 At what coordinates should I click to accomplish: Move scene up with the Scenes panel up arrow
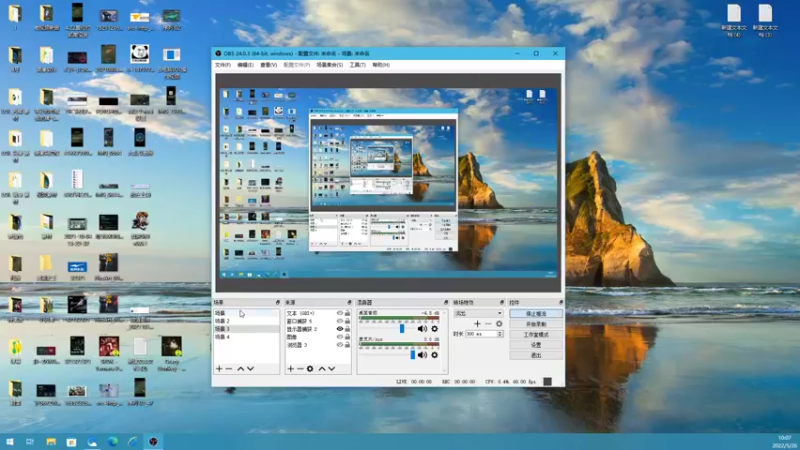pyautogui.click(x=241, y=368)
